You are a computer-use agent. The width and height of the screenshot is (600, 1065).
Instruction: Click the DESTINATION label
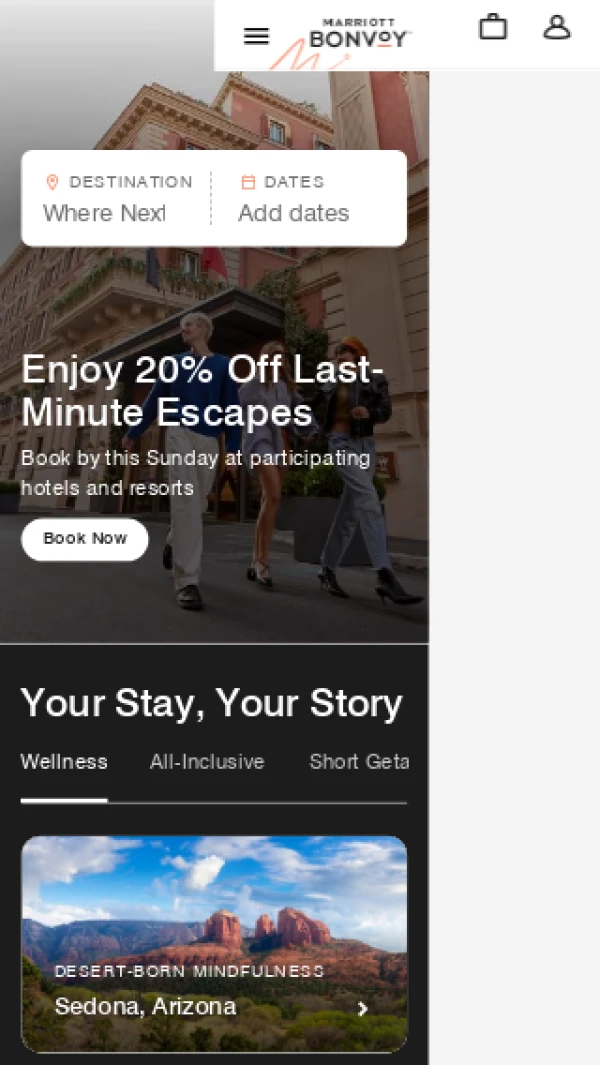131,182
